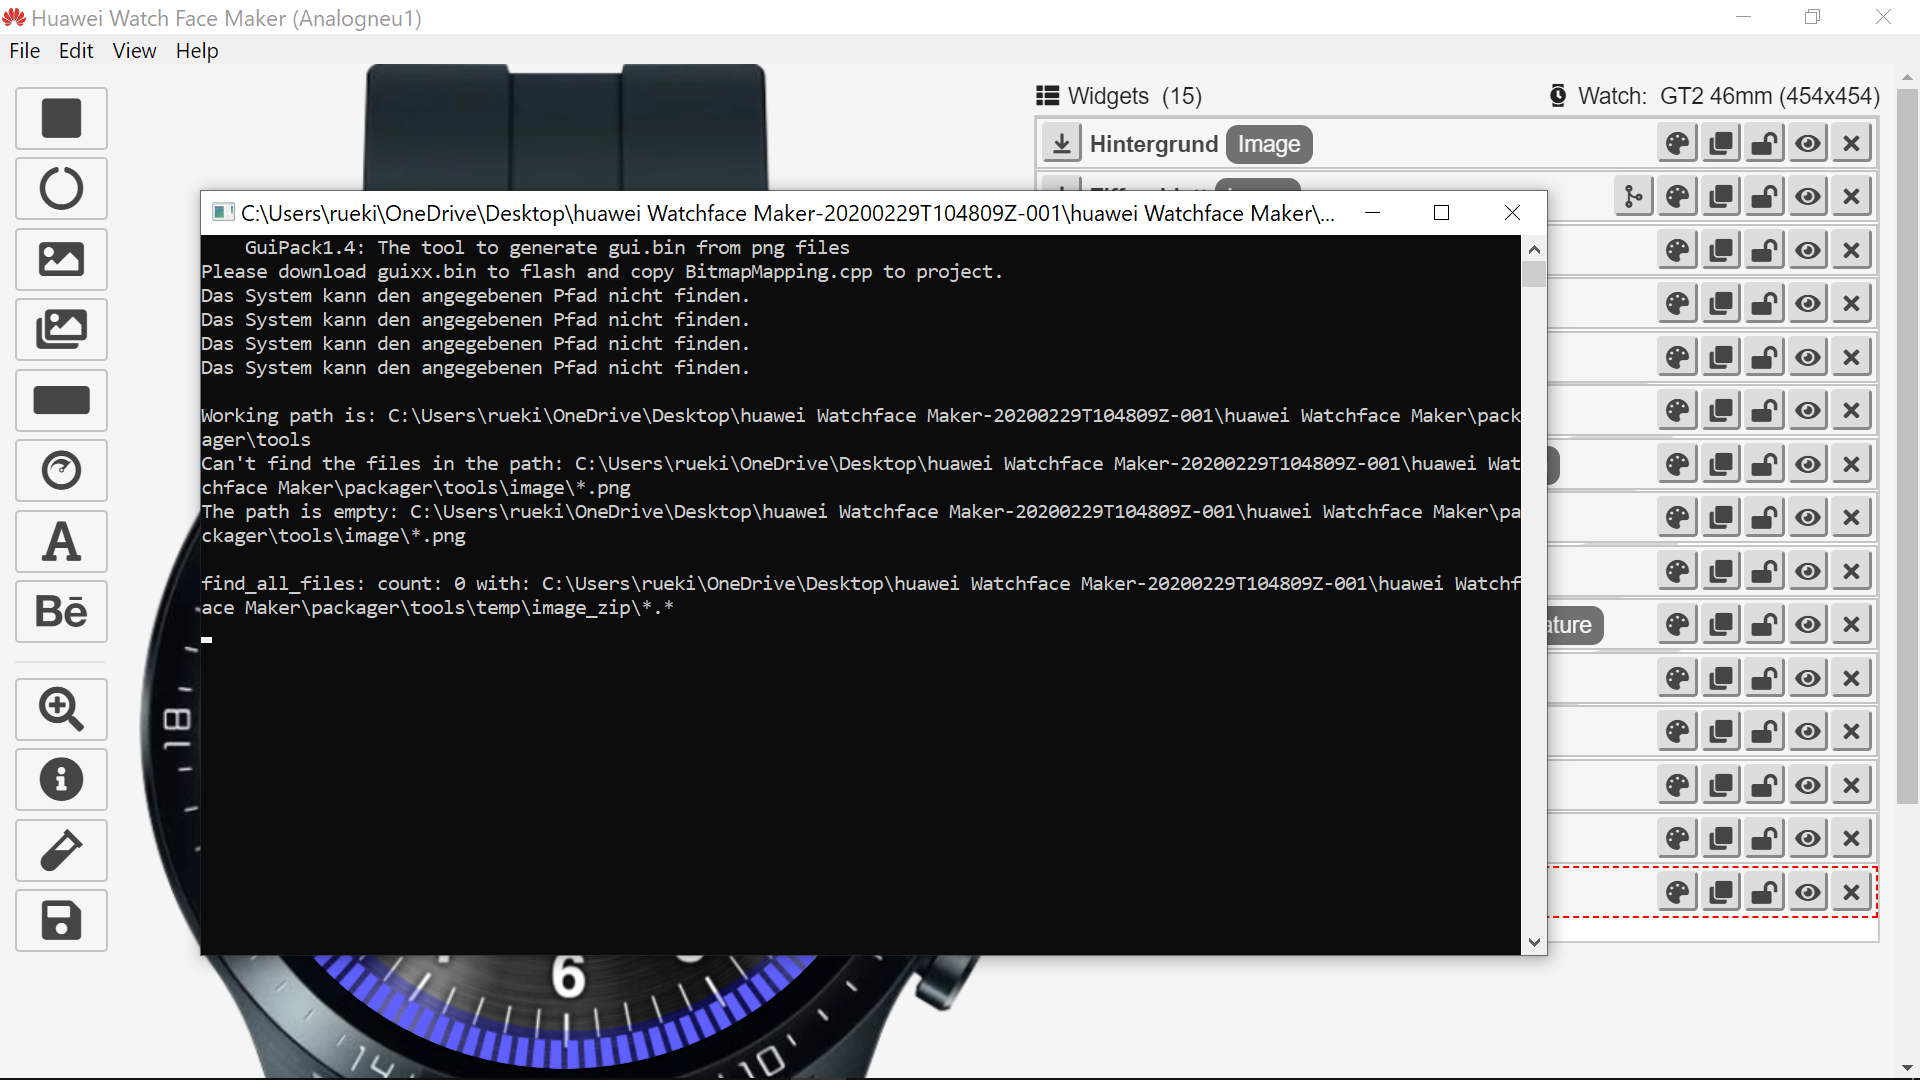This screenshot has height=1080, width=1920.
Task: Select the circular arc widget tool
Action: tap(61, 188)
